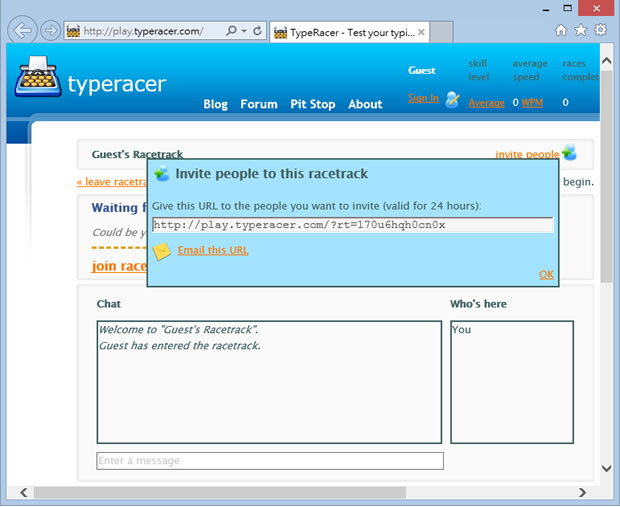Maximize the browser window
Viewport: 620px width, 507px height.
[567, 8]
